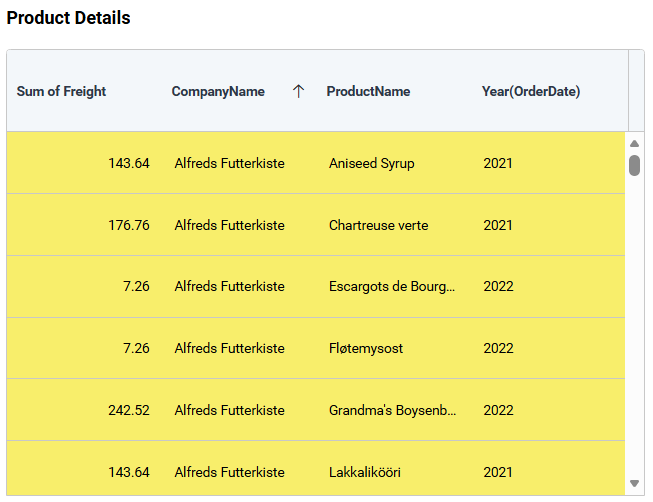Sort by the ProductName column header

(368, 91)
